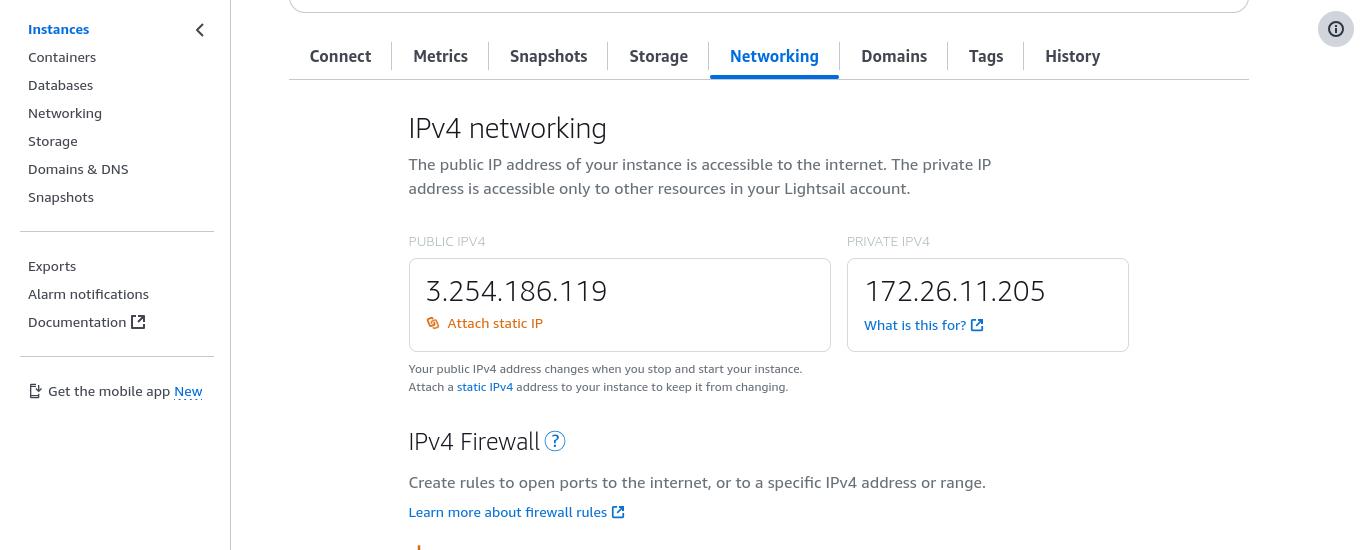
Task: Open Alarm notifications in the sidebar
Action: tap(88, 294)
